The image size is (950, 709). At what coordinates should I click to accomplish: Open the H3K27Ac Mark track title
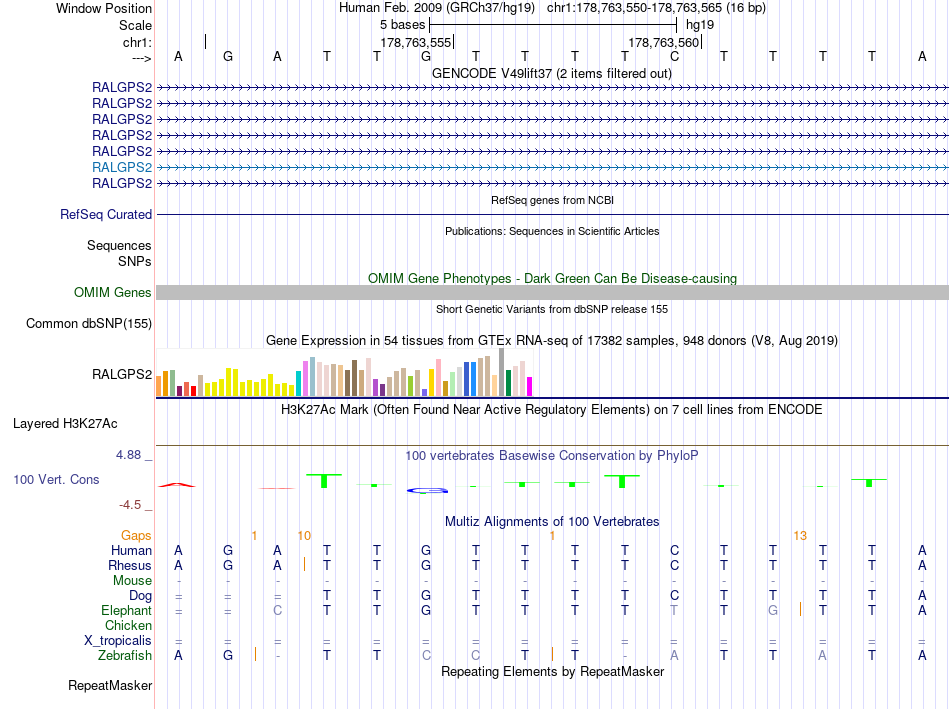[552, 410]
